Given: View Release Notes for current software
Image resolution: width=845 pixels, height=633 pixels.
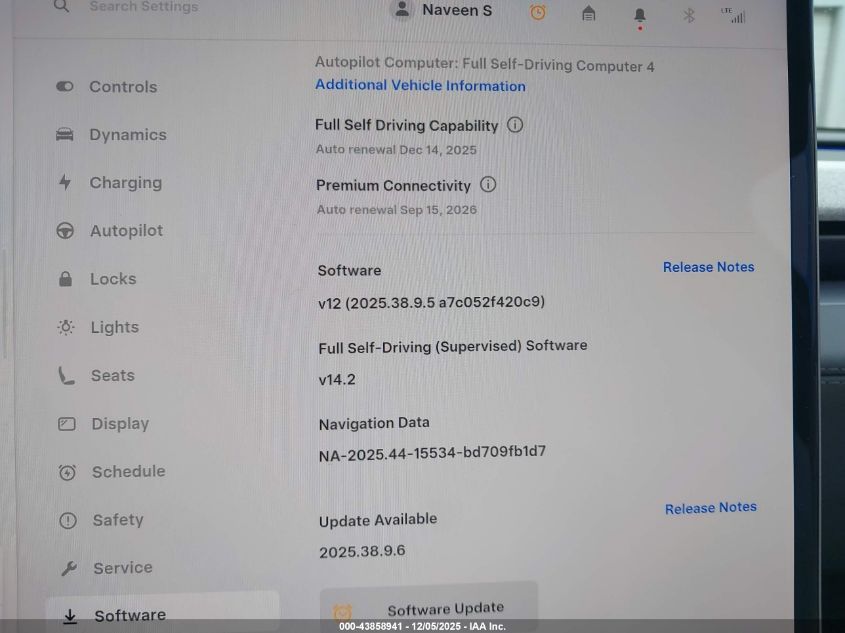Looking at the screenshot, I should click(708, 267).
